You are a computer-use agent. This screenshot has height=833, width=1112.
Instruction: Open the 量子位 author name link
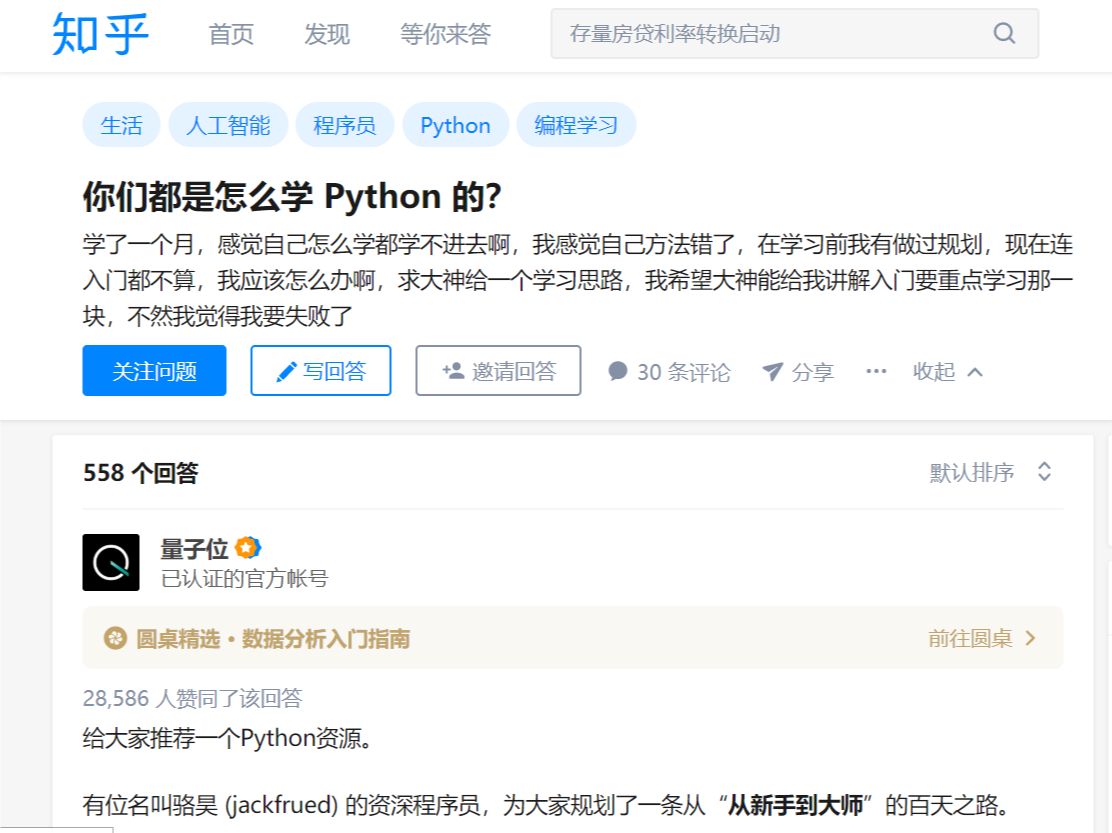[x=194, y=549]
